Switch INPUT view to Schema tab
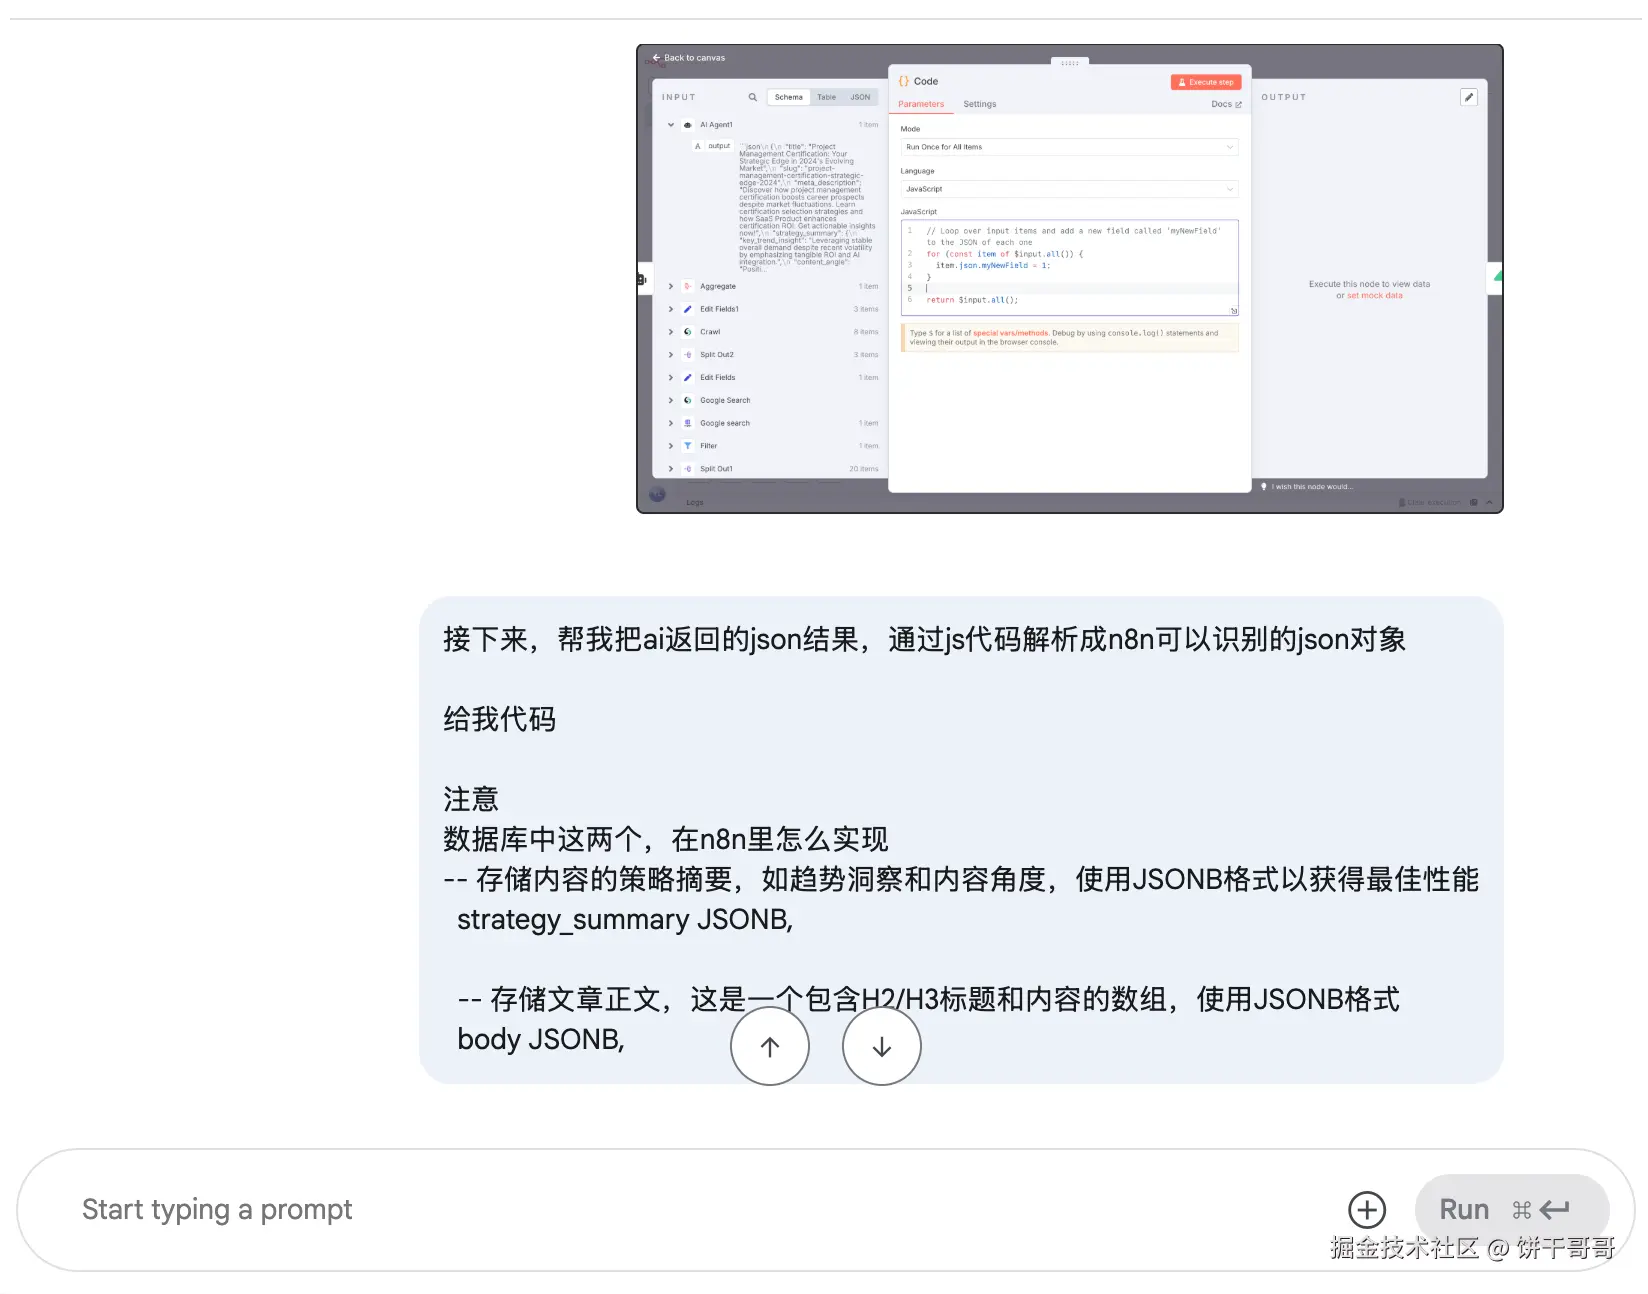1648x1294 pixels. [x=788, y=97]
